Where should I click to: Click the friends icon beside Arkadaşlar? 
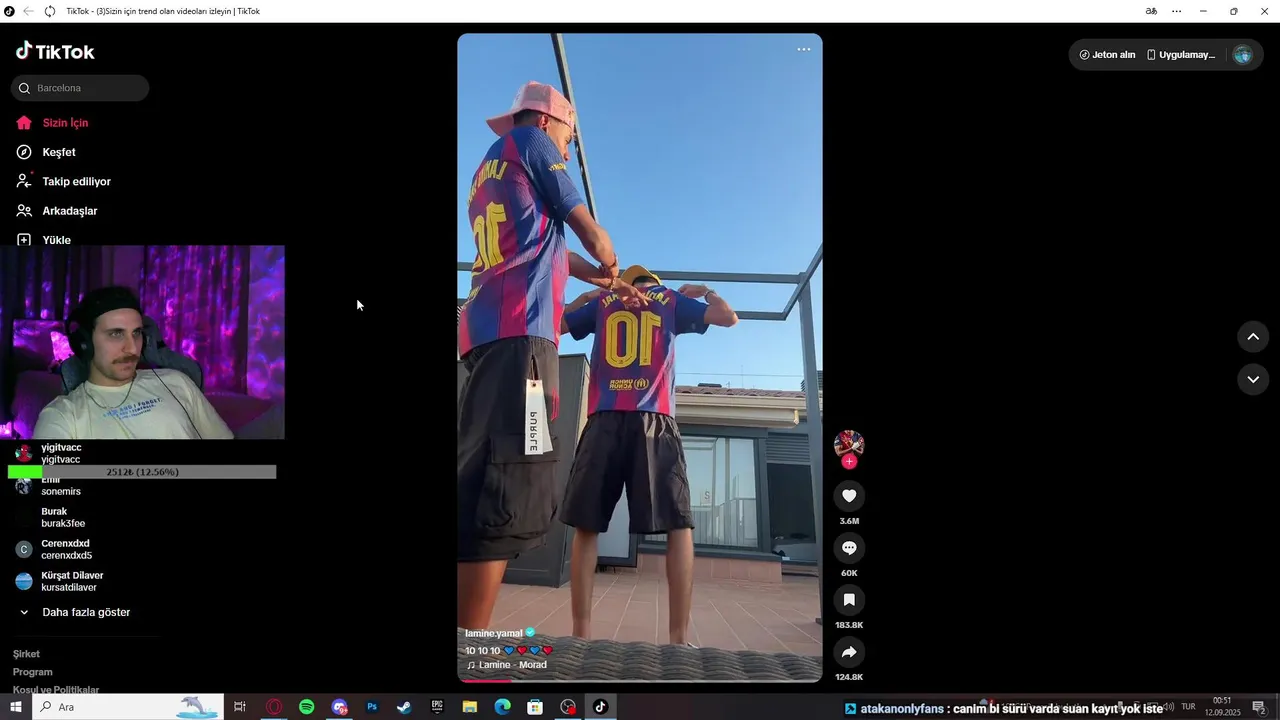coord(24,211)
